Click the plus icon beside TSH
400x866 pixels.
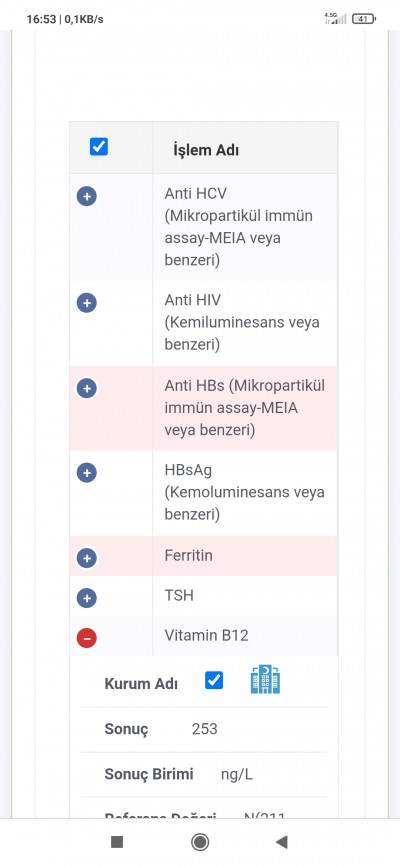pos(87,598)
